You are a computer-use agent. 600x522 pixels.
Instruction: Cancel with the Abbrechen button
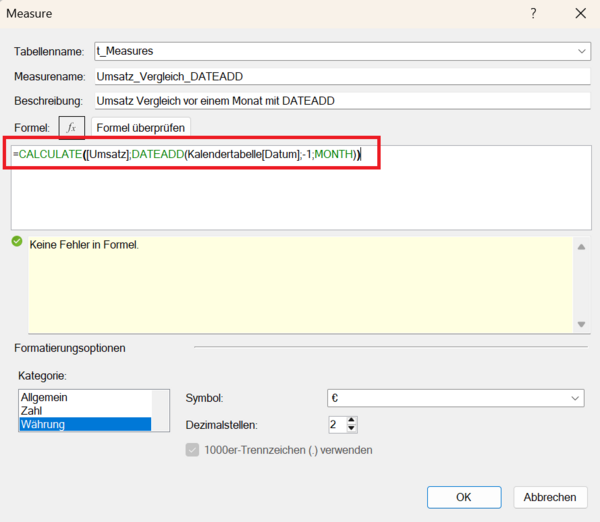tap(549, 497)
